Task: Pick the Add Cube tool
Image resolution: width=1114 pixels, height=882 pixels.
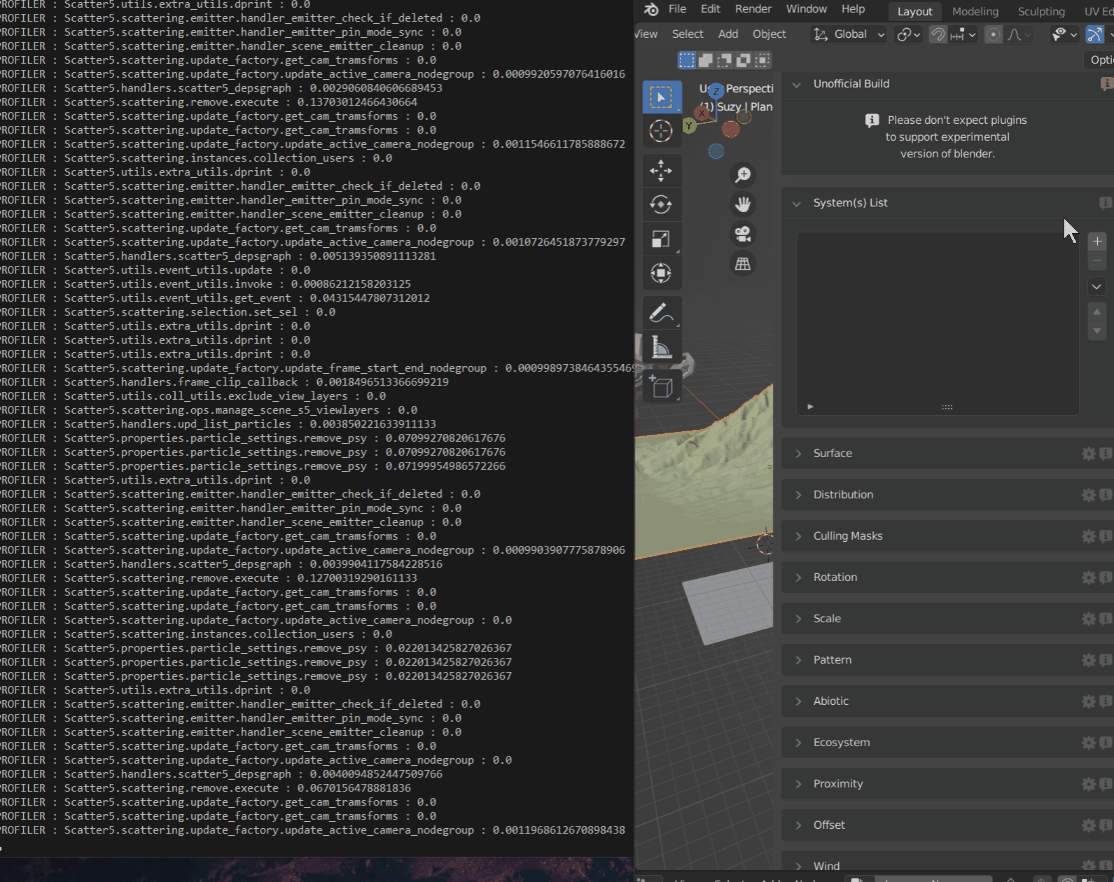Action: click(661, 387)
